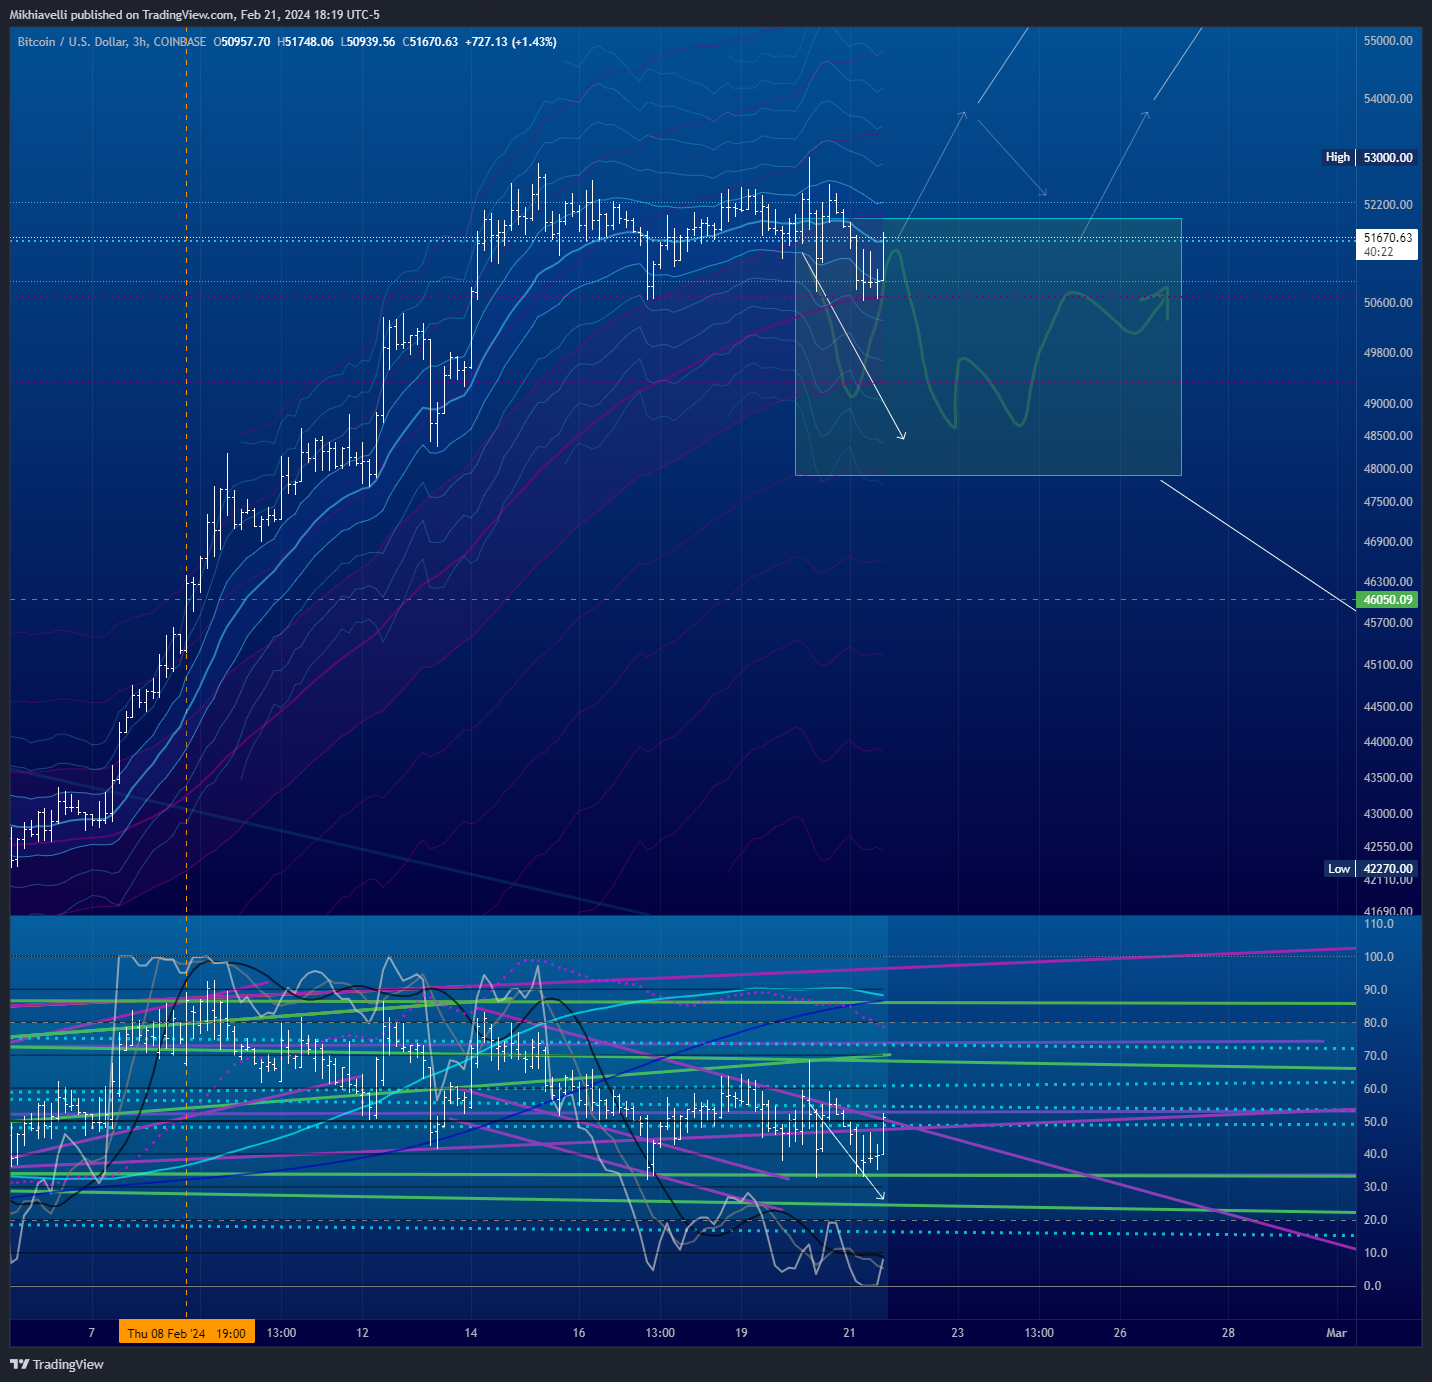
Task: Click the 46900.00 price scale label
Action: pyautogui.click(x=1388, y=542)
